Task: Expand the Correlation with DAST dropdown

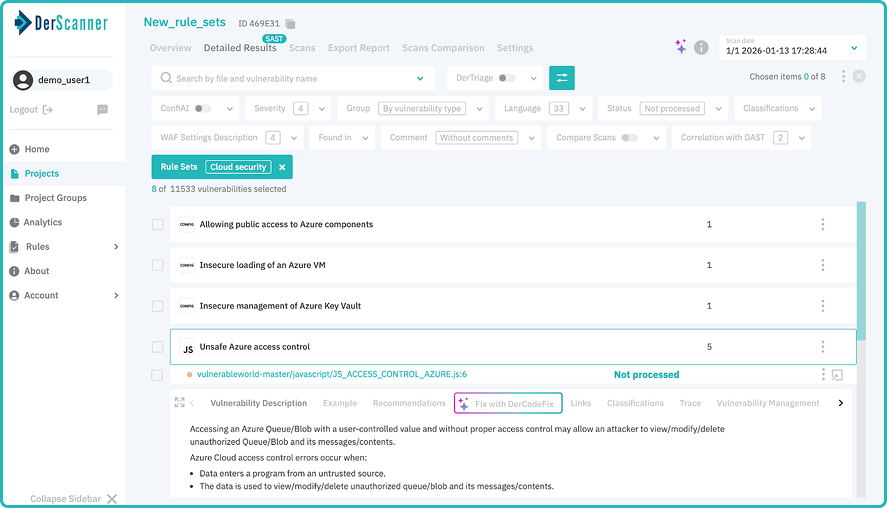Action: (802, 138)
